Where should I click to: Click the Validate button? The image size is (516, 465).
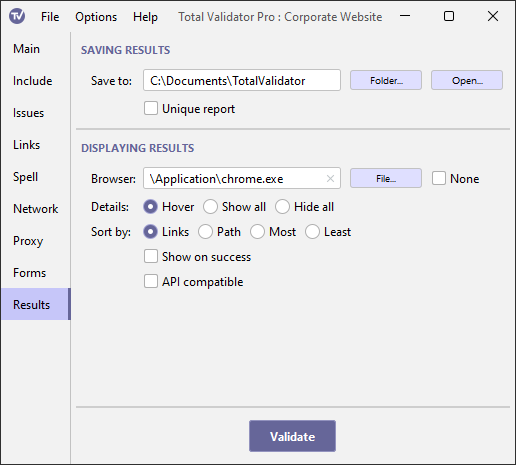pos(292,436)
